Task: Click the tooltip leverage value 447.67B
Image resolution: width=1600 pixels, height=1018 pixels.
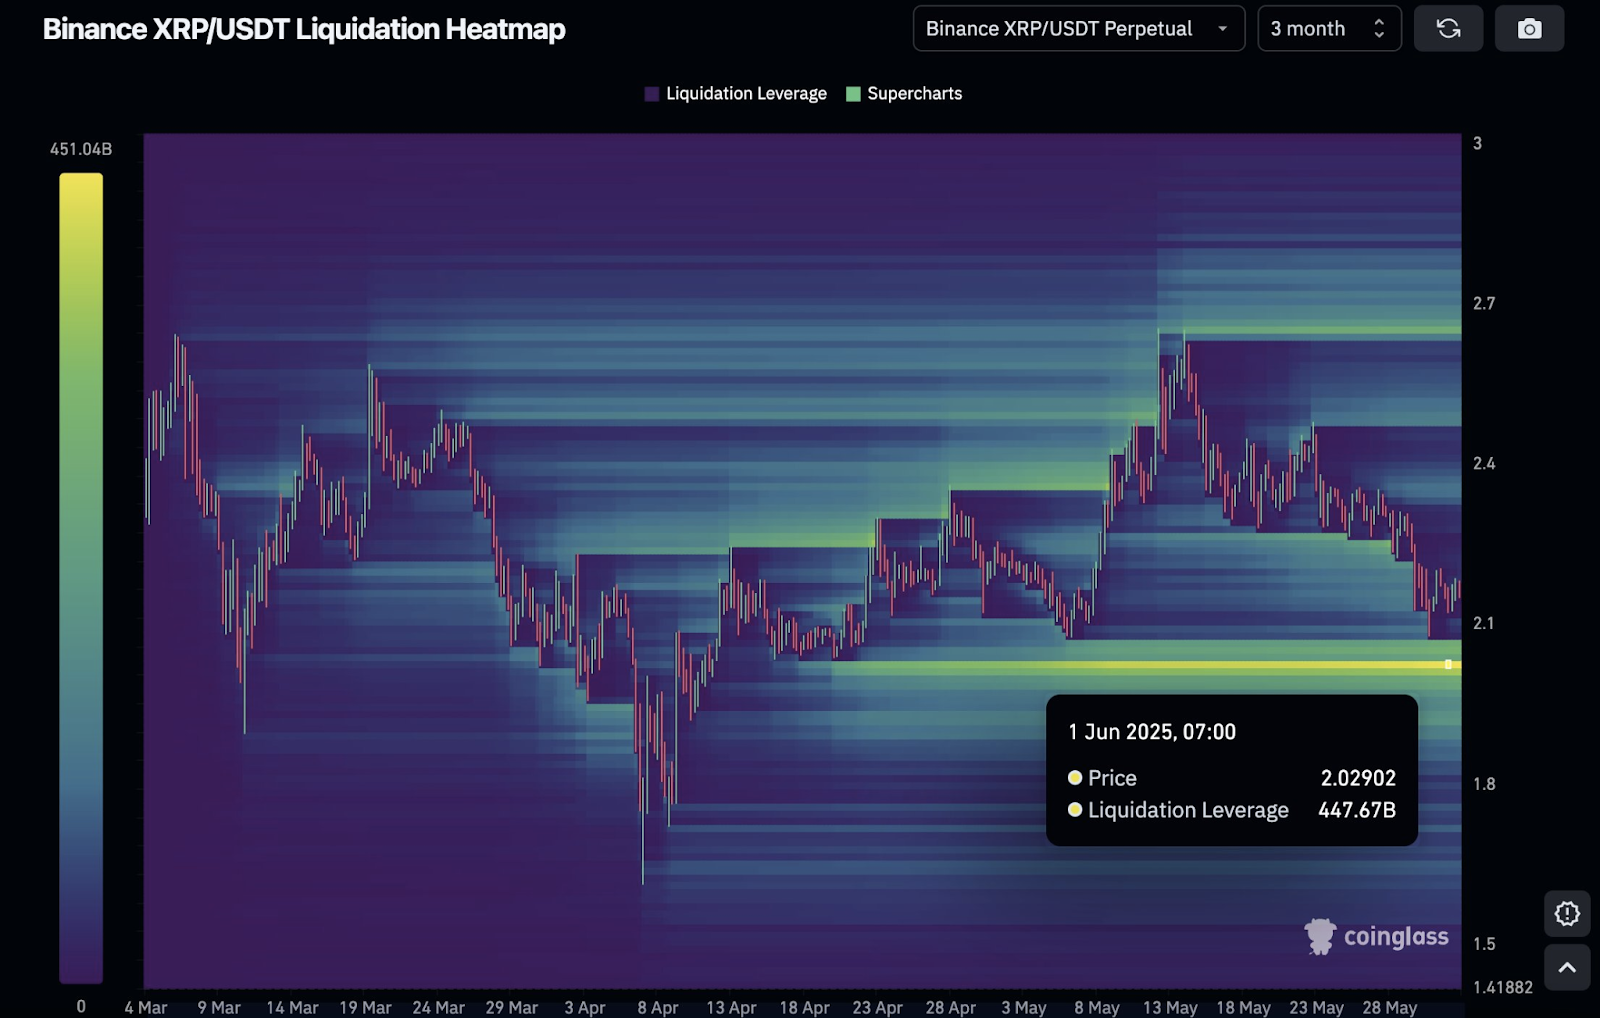Action: (1357, 810)
